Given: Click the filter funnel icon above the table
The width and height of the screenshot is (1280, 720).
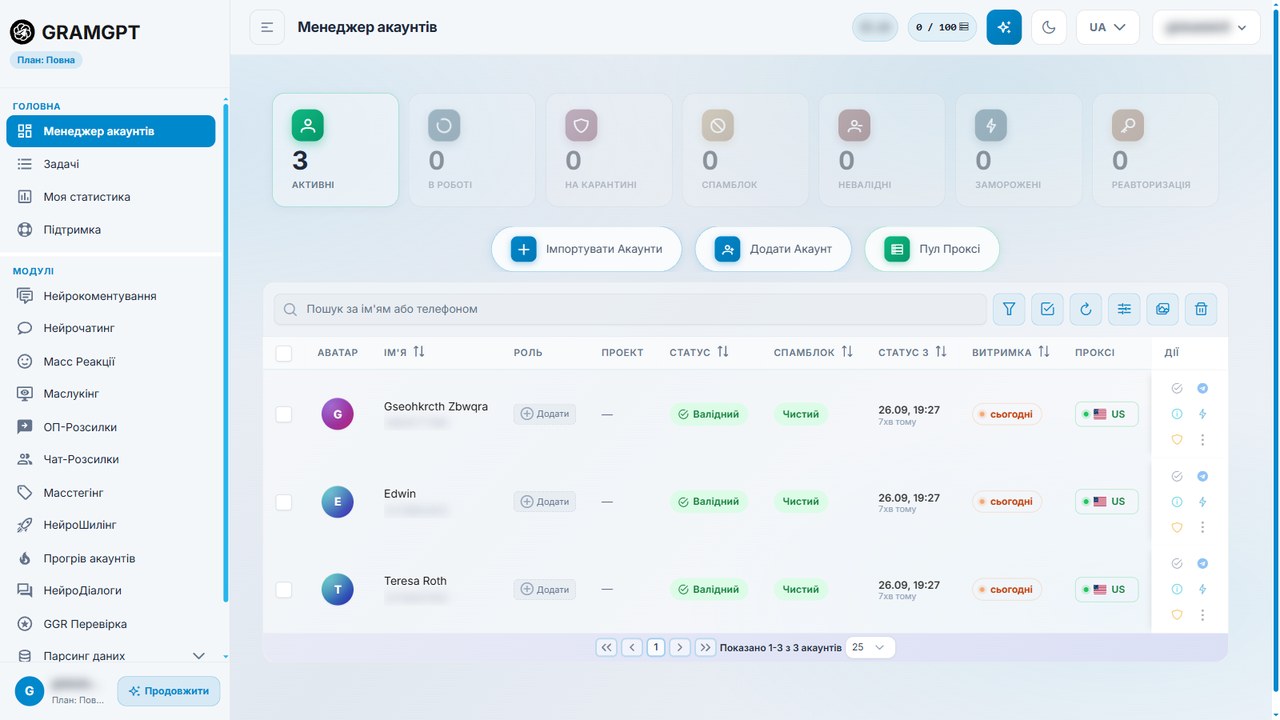Looking at the screenshot, I should [1009, 309].
